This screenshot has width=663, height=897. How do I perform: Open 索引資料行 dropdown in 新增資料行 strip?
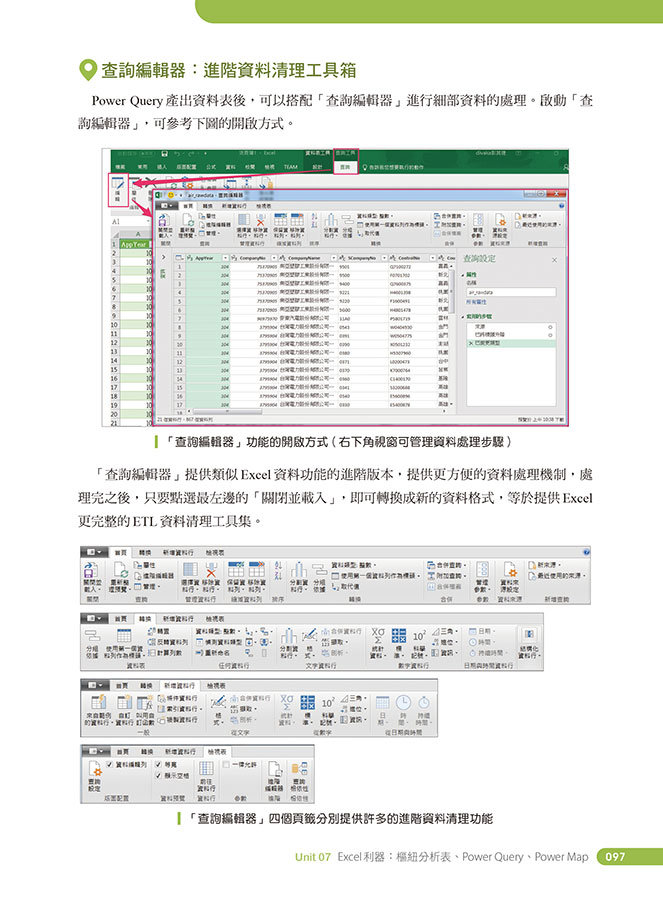pyautogui.click(x=179, y=709)
